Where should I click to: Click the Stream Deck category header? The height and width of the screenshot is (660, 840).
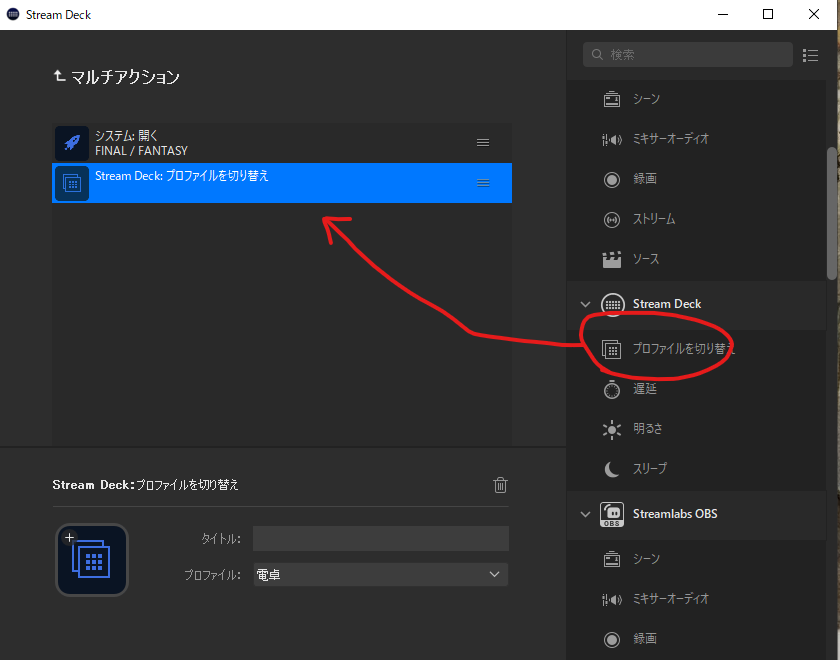pyautogui.click(x=696, y=304)
